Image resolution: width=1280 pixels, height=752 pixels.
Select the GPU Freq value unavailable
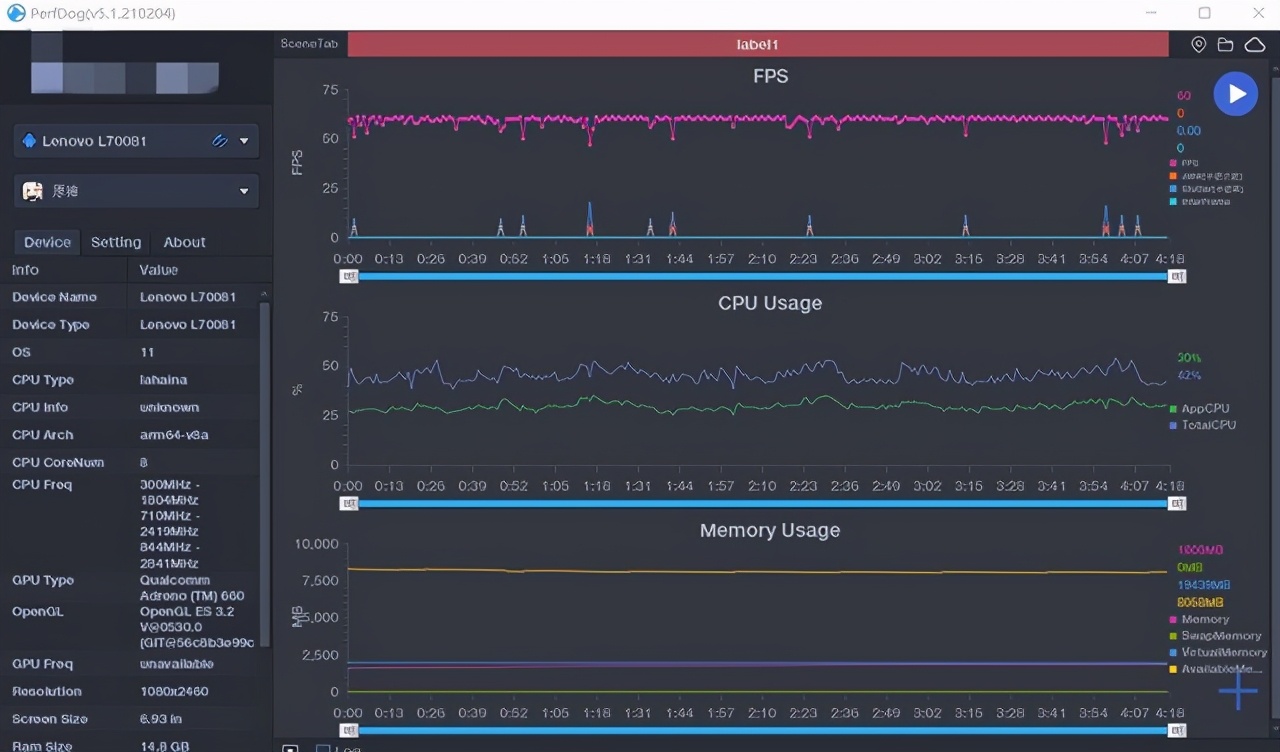[x=176, y=664]
